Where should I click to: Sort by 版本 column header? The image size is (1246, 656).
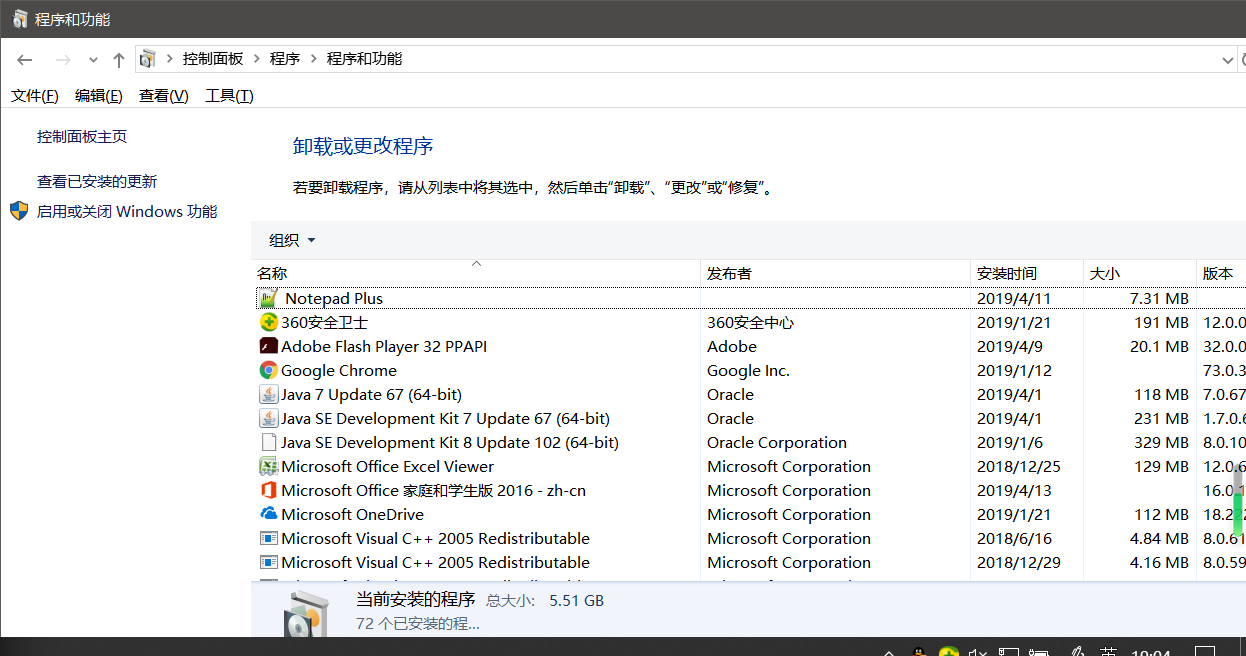pos(1221,273)
